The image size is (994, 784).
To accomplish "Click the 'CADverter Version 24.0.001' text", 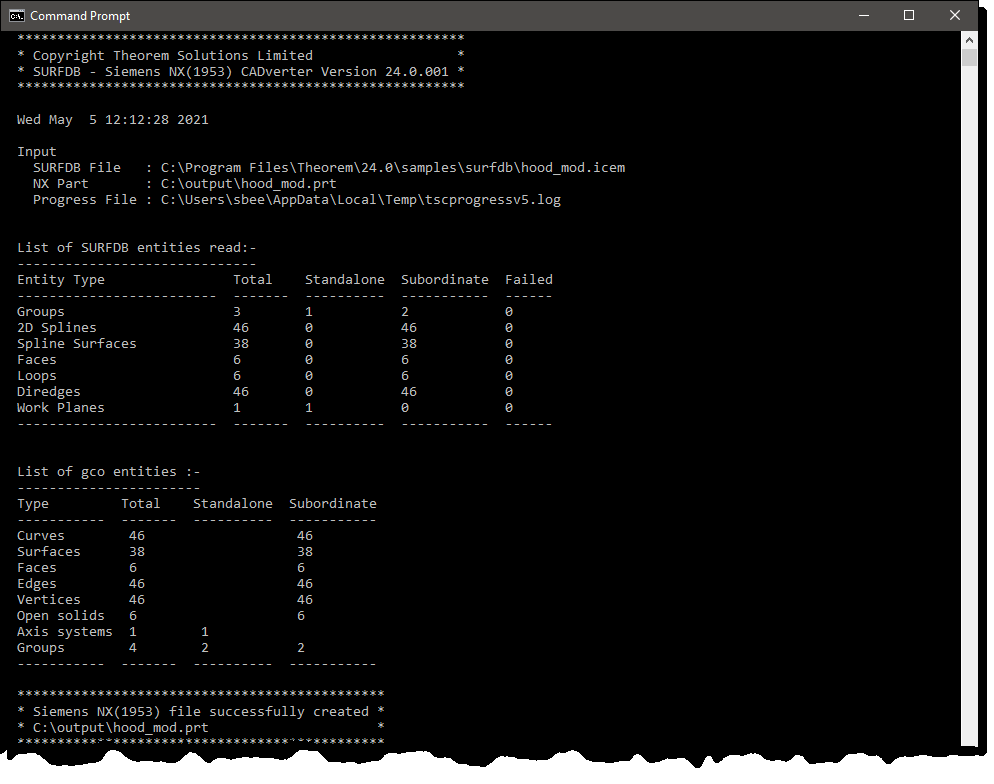I will (344, 72).
